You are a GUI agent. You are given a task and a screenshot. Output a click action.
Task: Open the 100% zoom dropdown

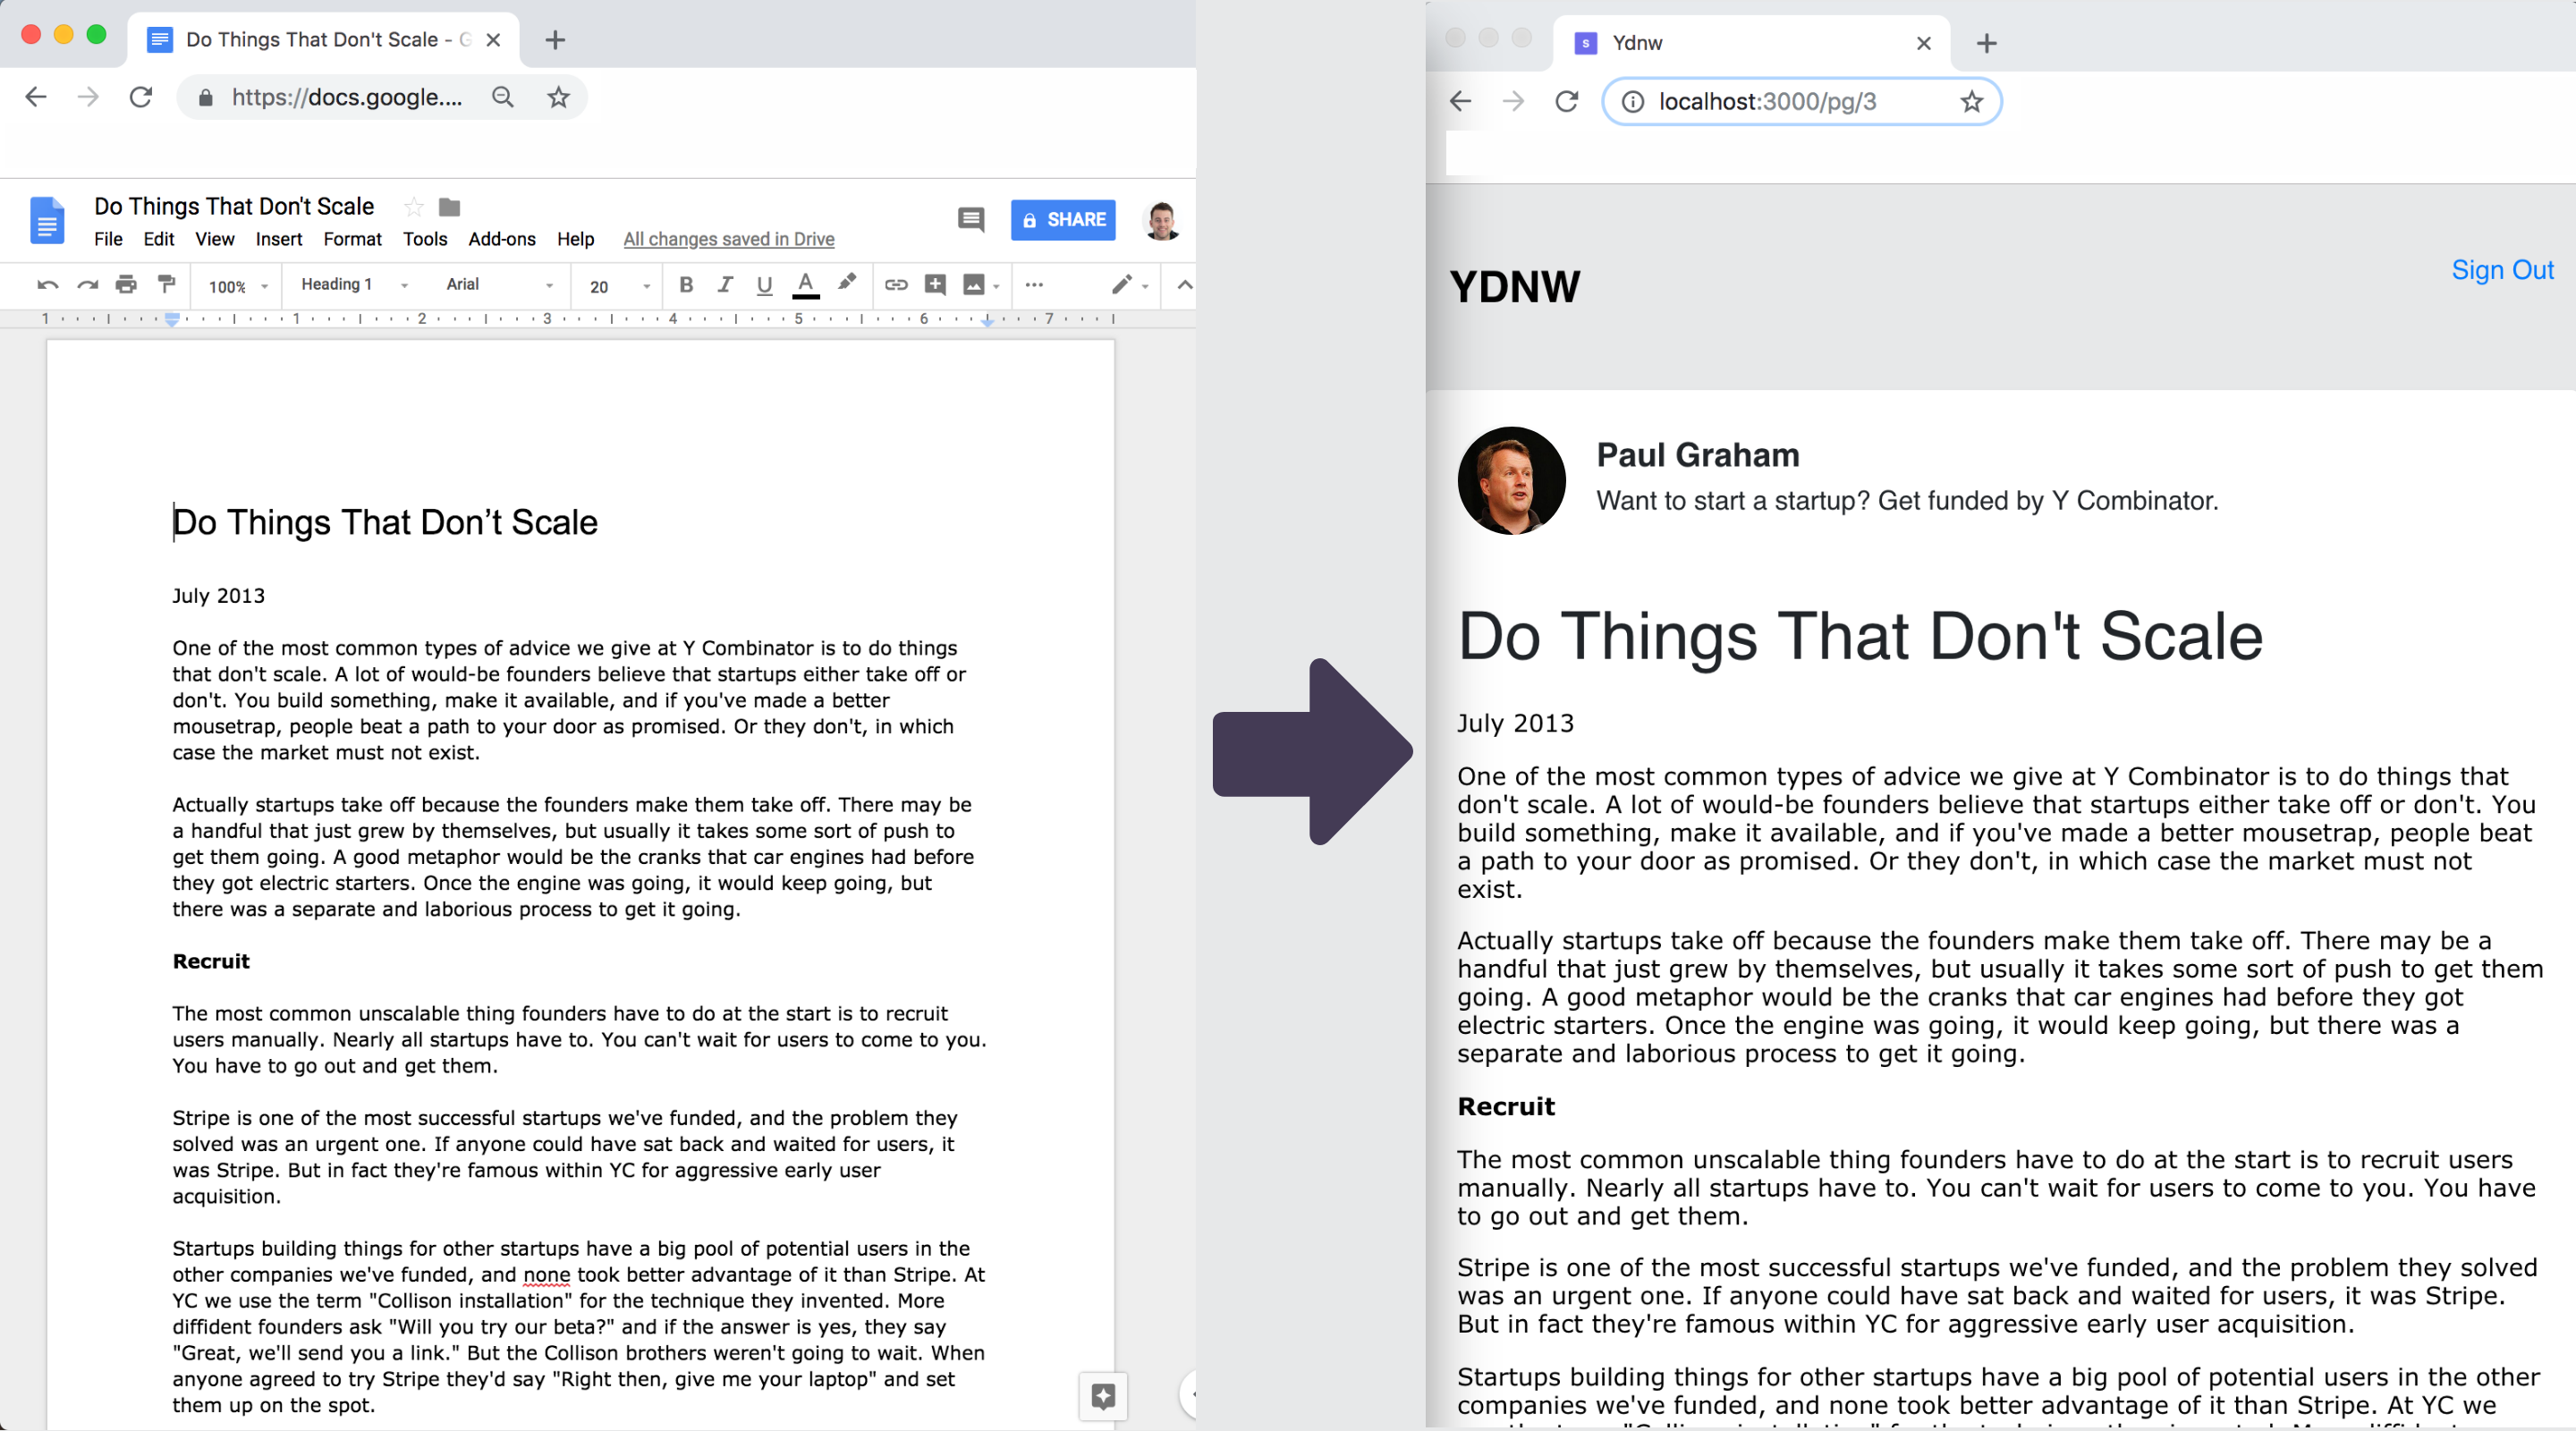237,287
